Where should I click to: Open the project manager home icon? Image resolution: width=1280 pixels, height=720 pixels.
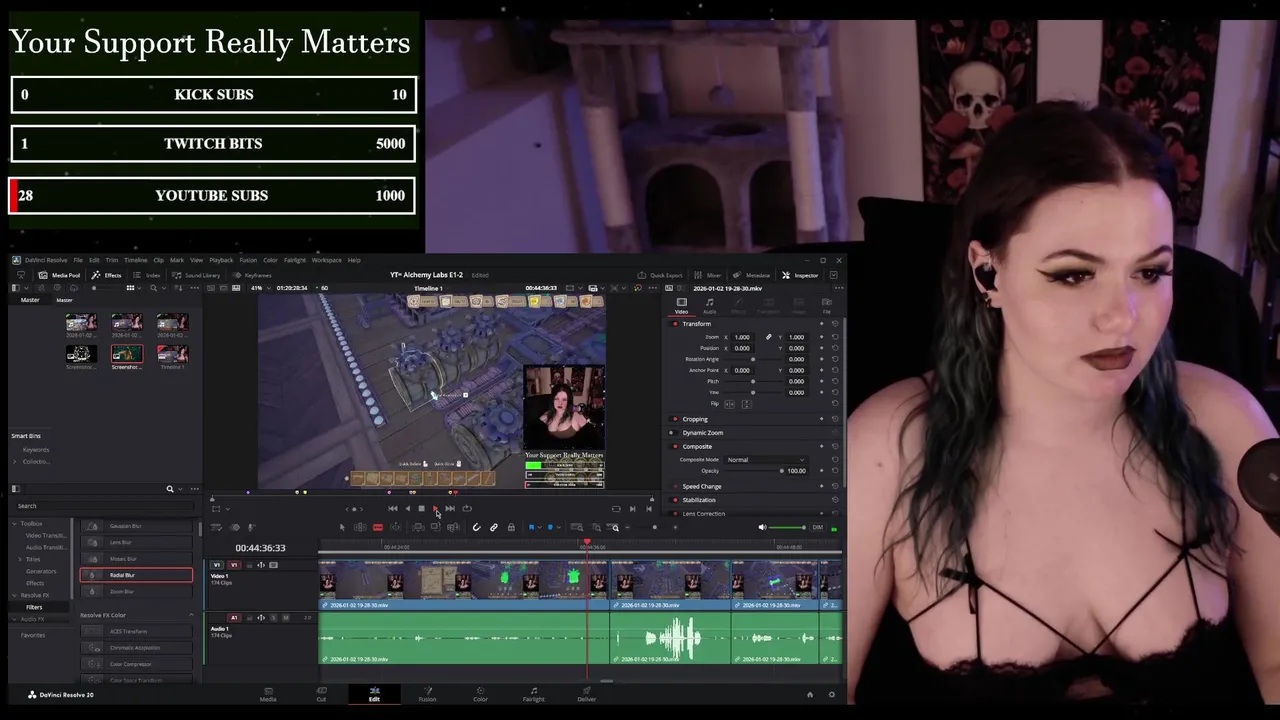coord(810,694)
